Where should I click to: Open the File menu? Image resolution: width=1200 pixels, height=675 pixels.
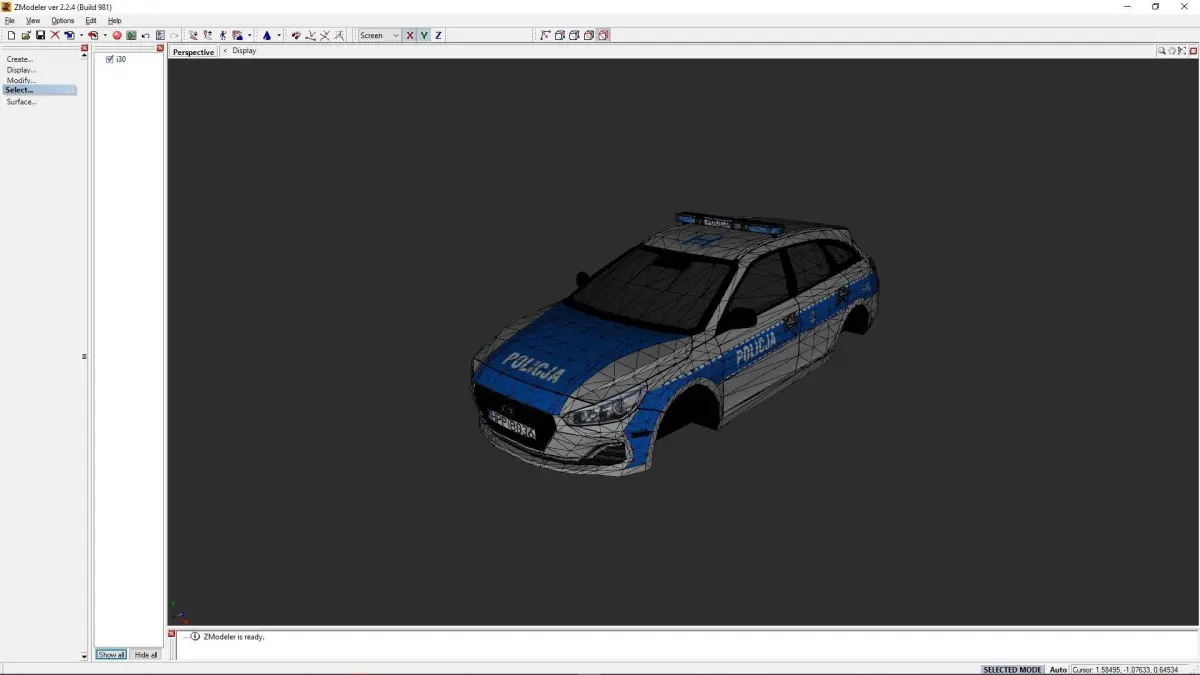(x=9, y=20)
